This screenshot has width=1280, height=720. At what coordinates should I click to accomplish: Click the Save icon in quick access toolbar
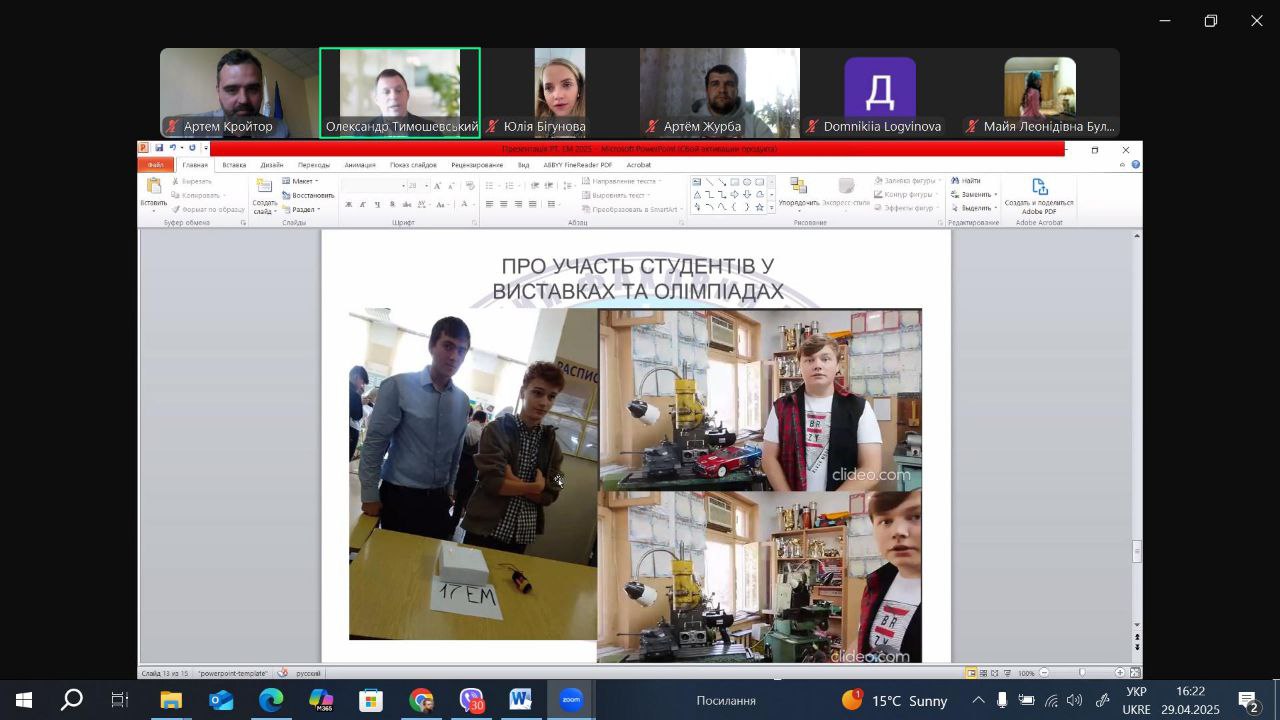coord(158,149)
